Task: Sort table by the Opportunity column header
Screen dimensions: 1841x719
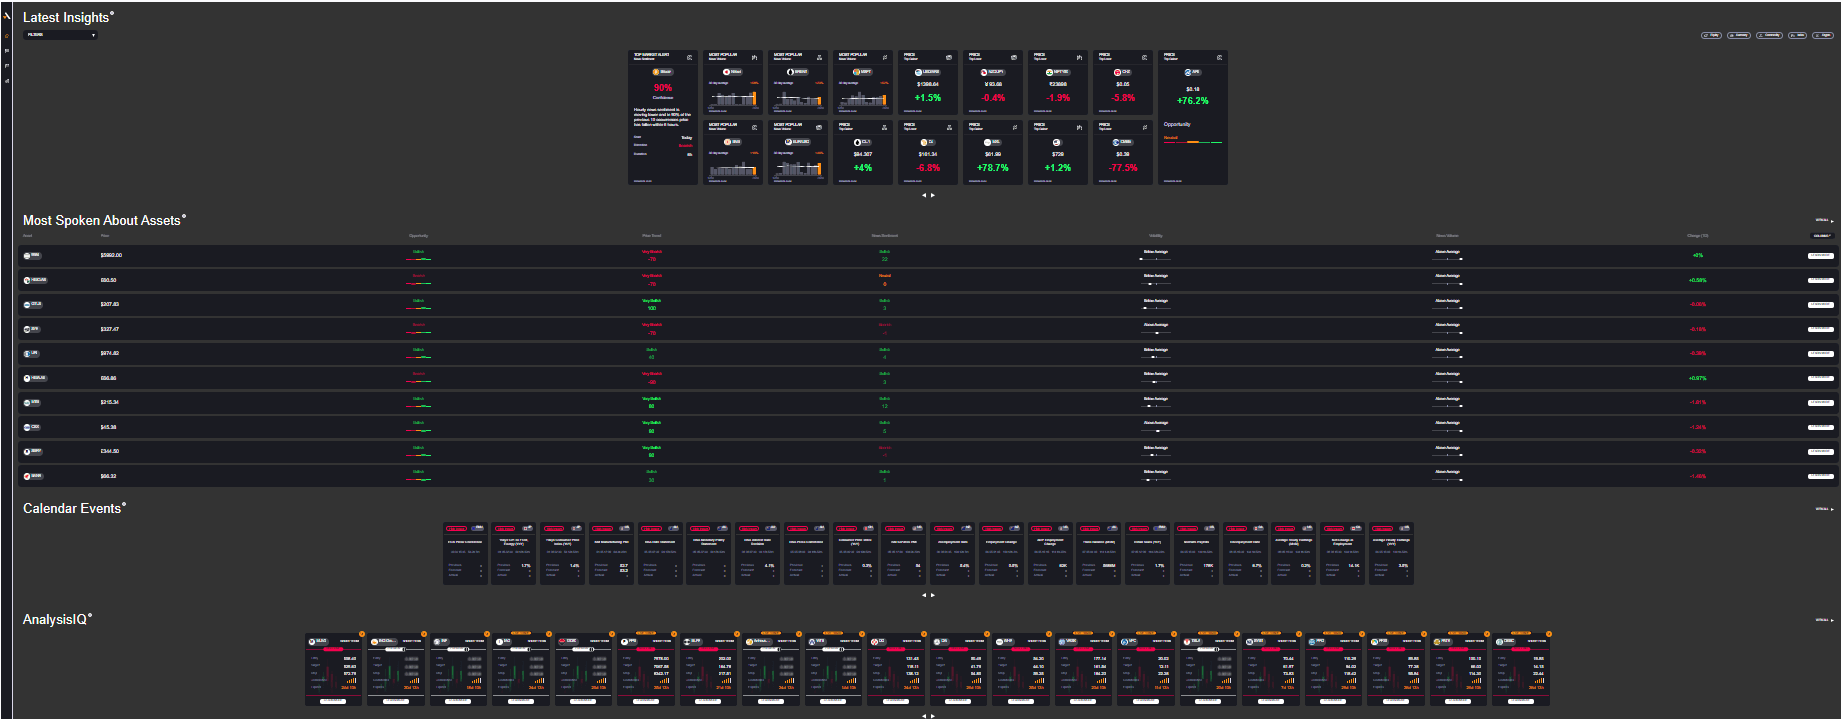Action: click(x=418, y=236)
